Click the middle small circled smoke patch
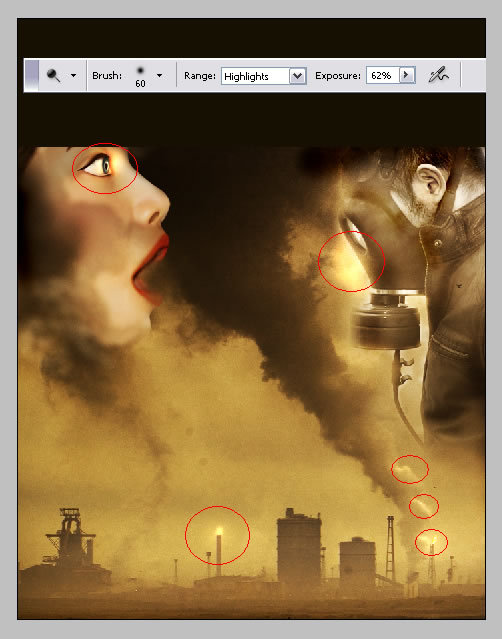Image resolution: width=502 pixels, height=639 pixels. tap(424, 506)
